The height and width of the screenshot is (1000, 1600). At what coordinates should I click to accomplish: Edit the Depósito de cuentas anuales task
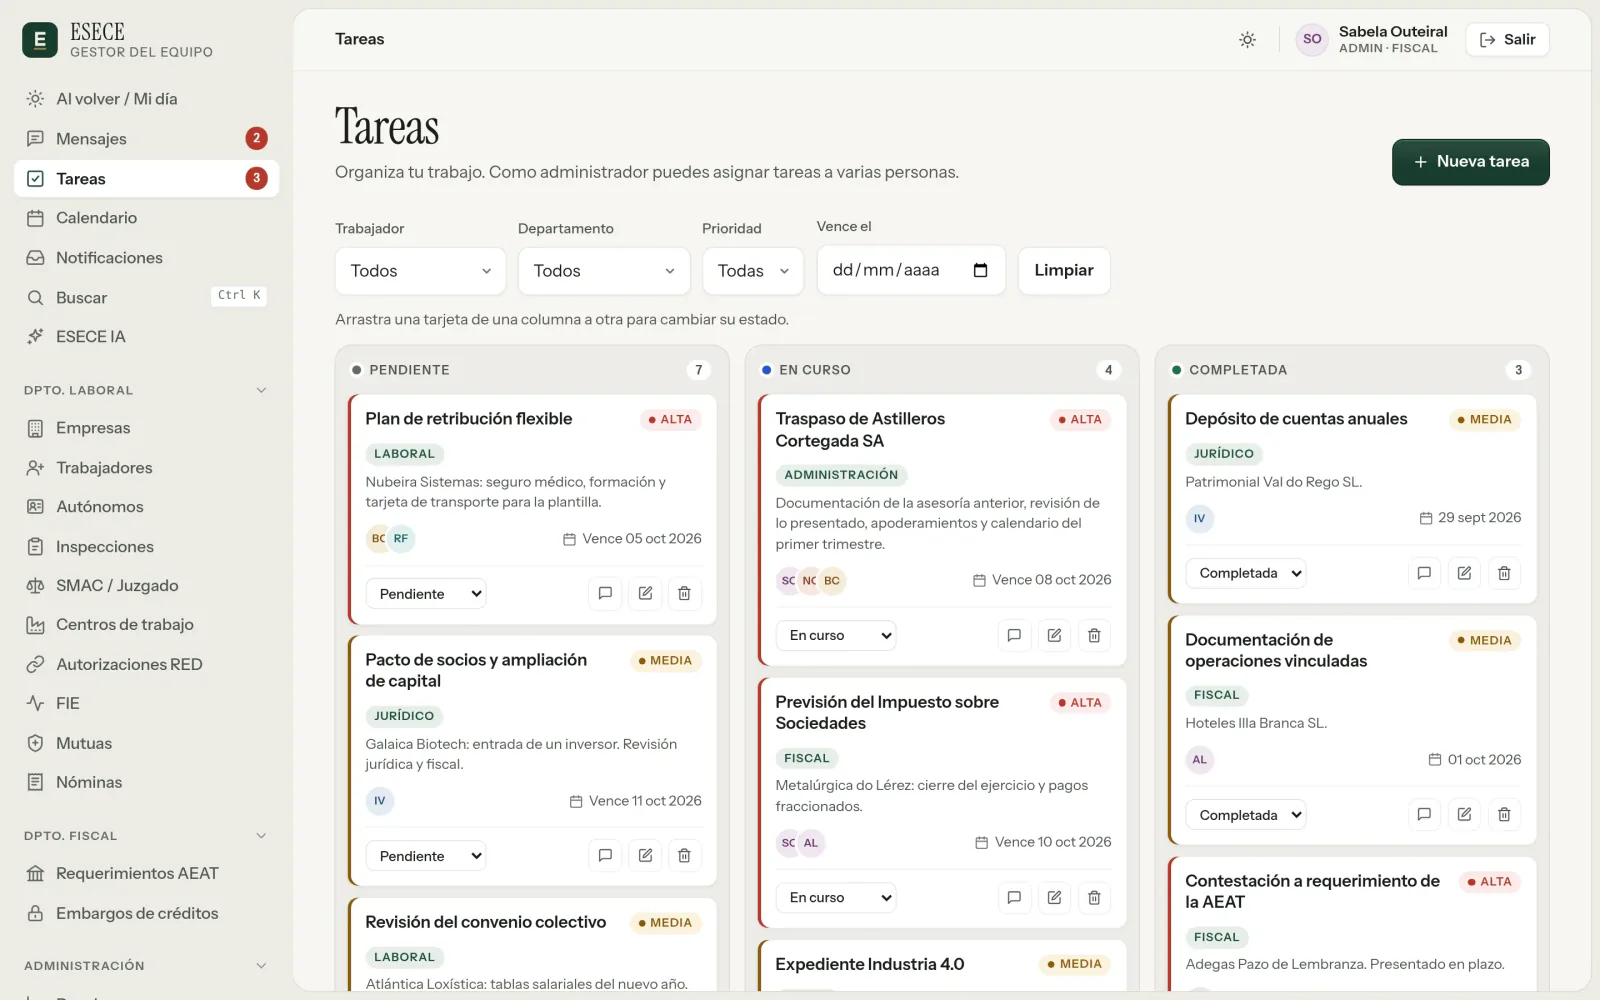coord(1464,573)
